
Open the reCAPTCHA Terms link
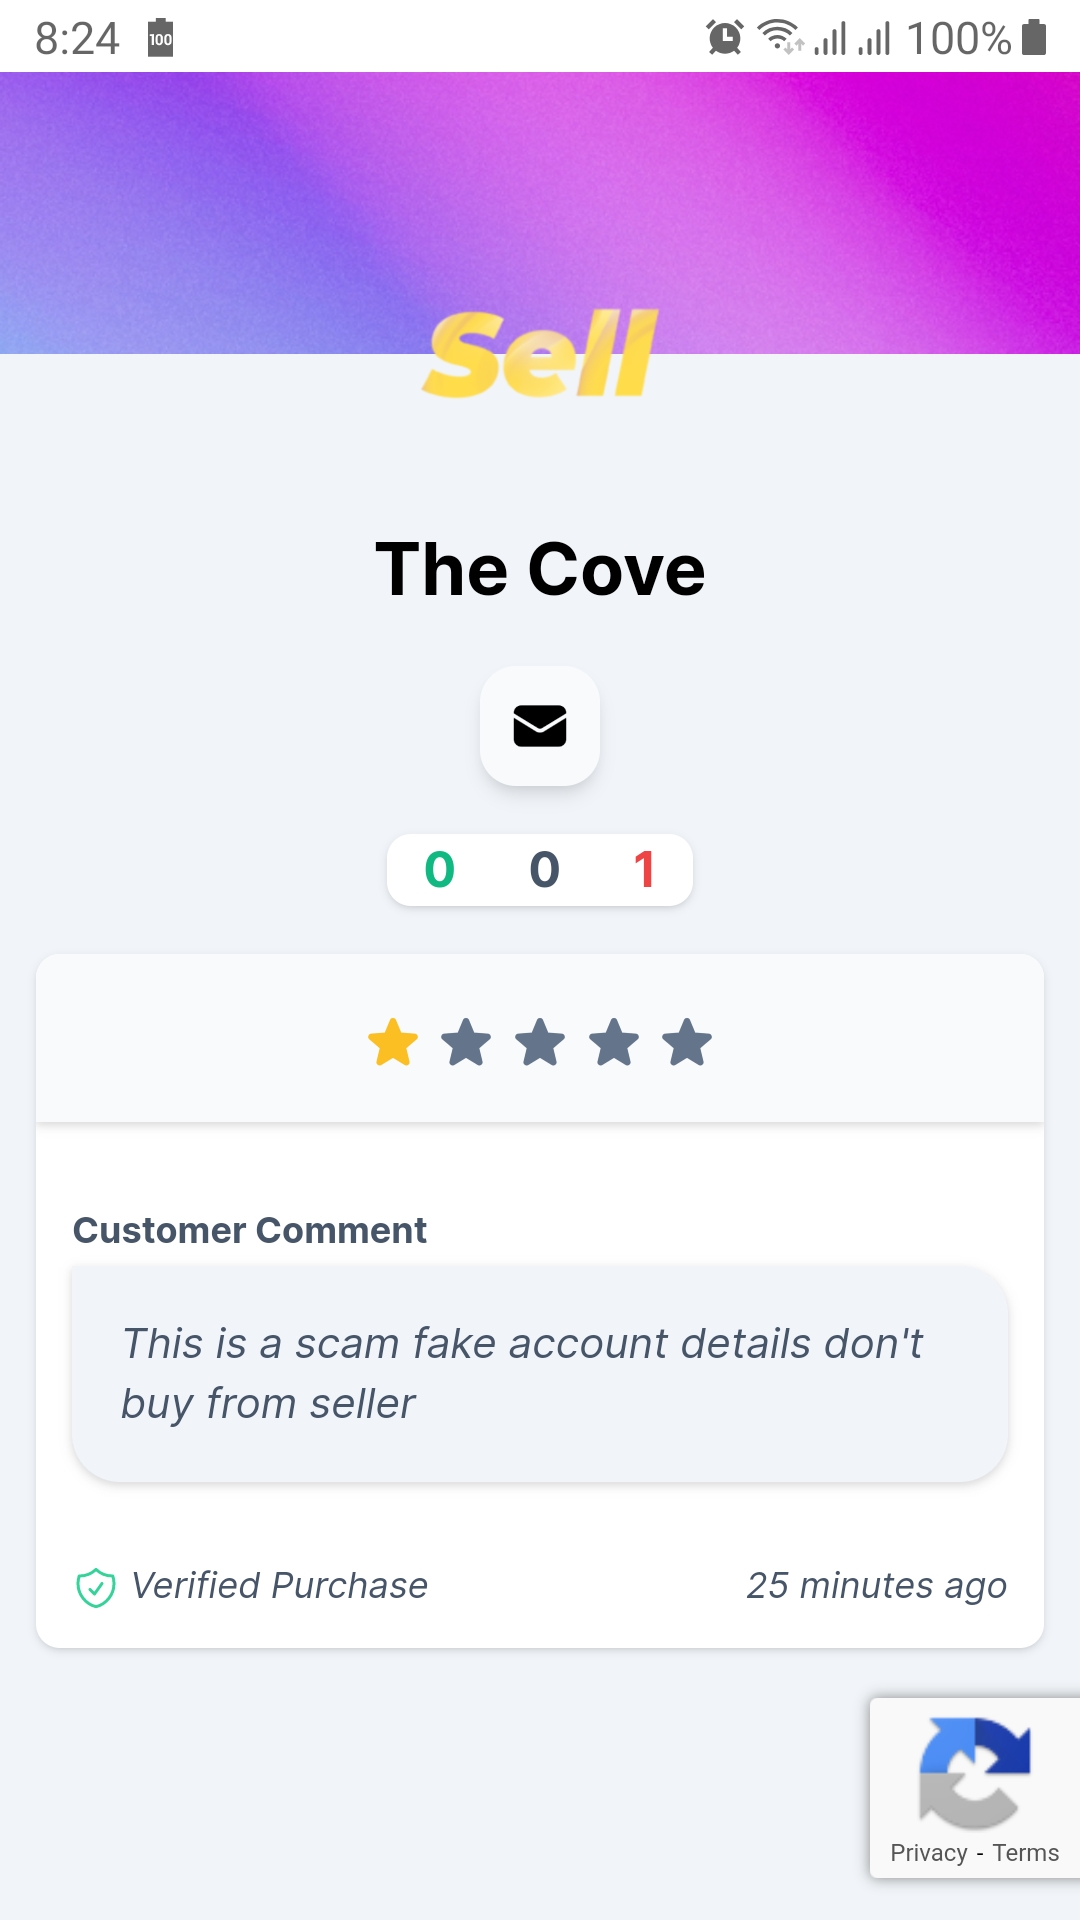coord(1026,1853)
